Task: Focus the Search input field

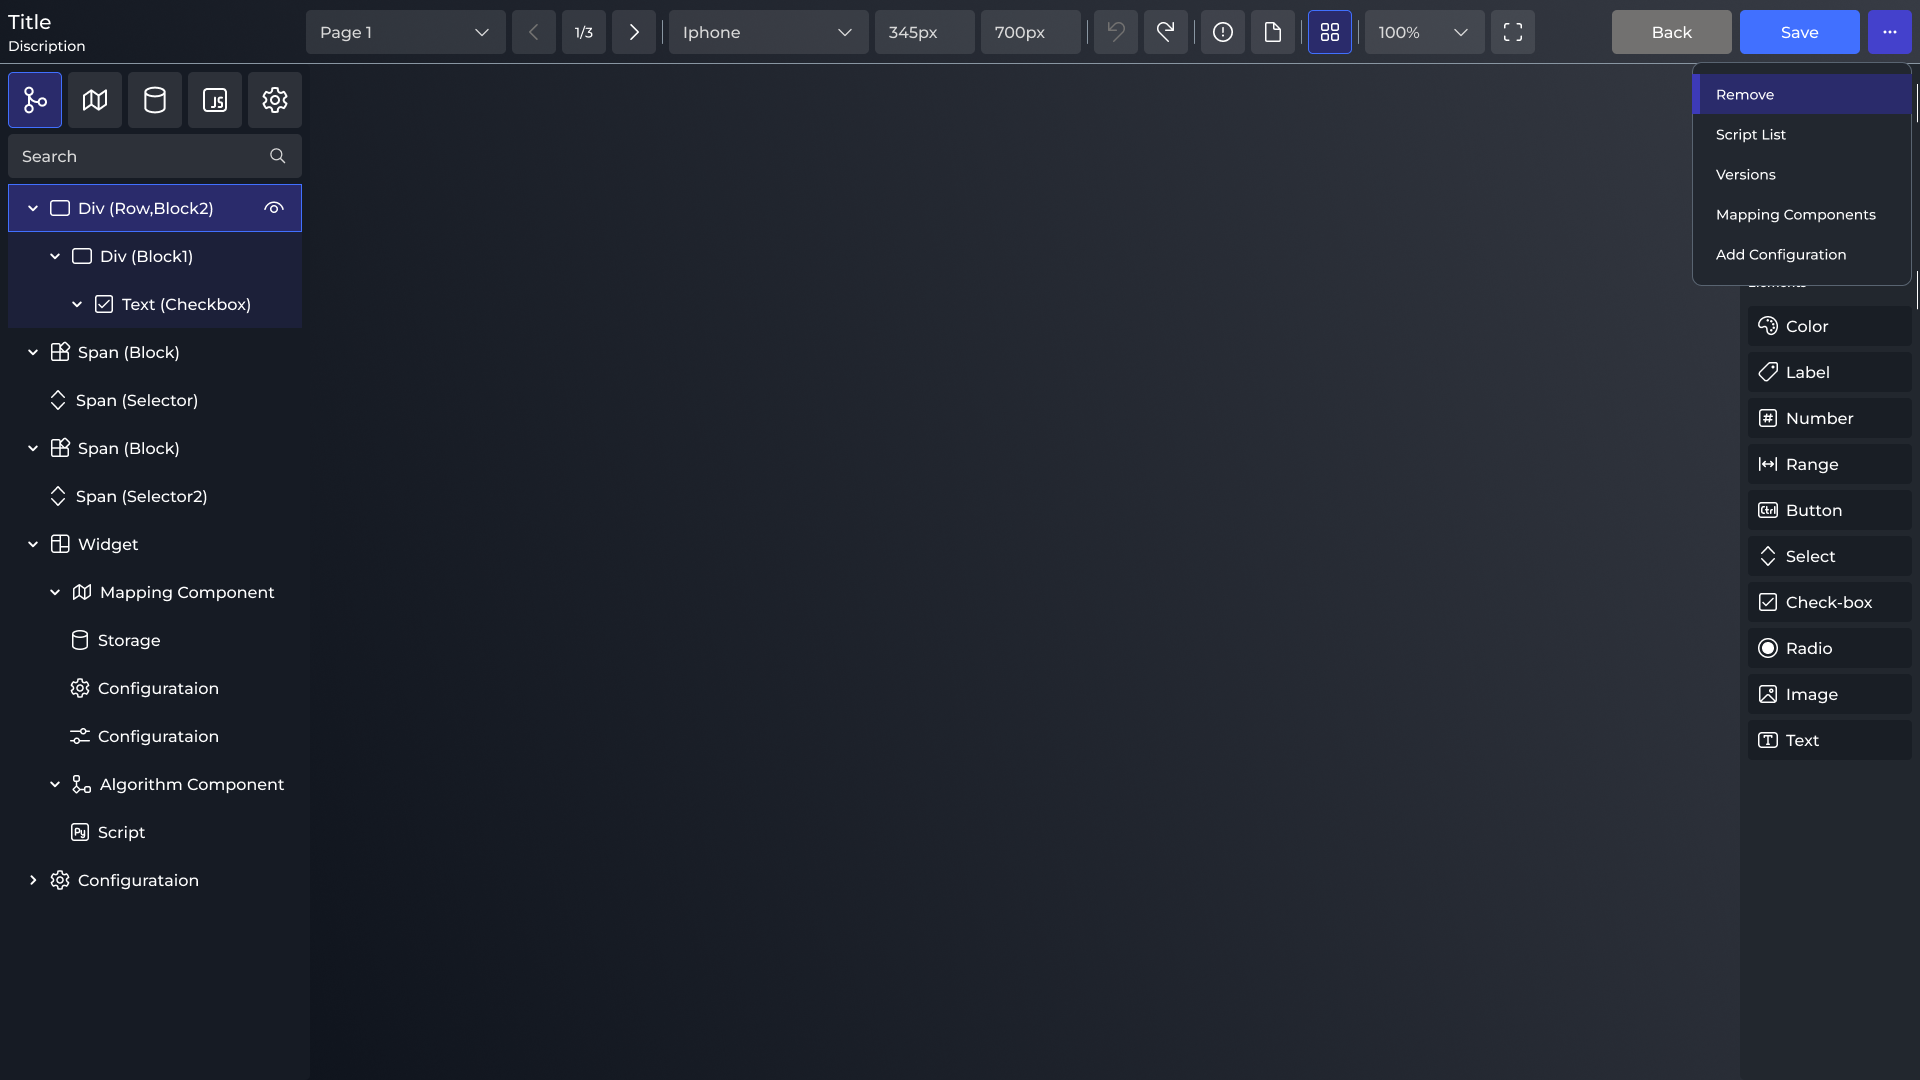Action: point(155,156)
